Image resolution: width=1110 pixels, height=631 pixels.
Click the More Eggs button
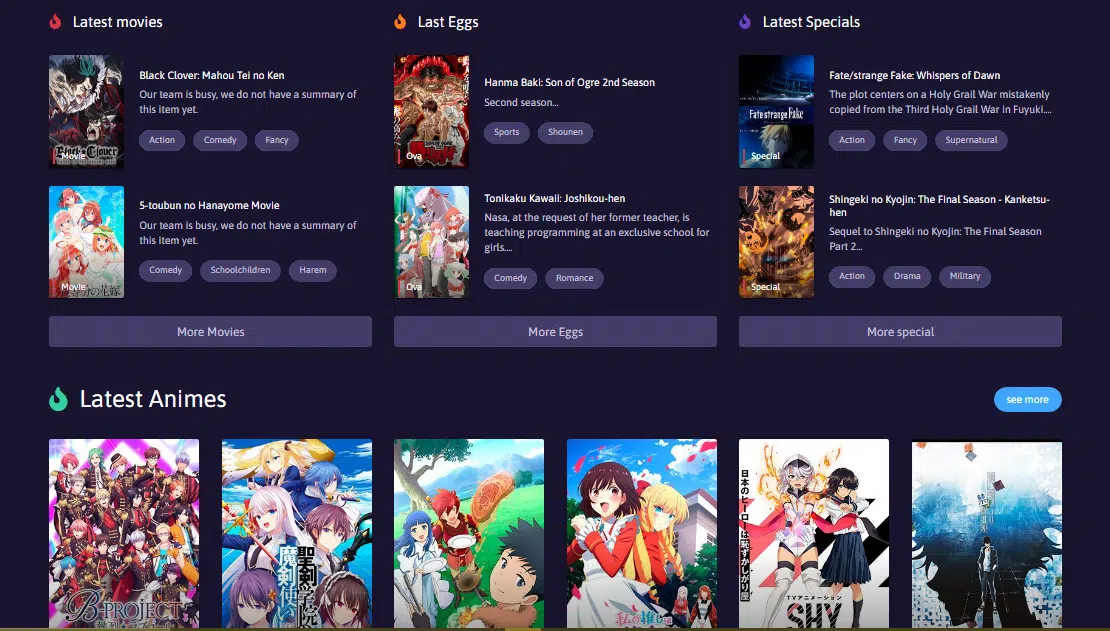tap(555, 331)
